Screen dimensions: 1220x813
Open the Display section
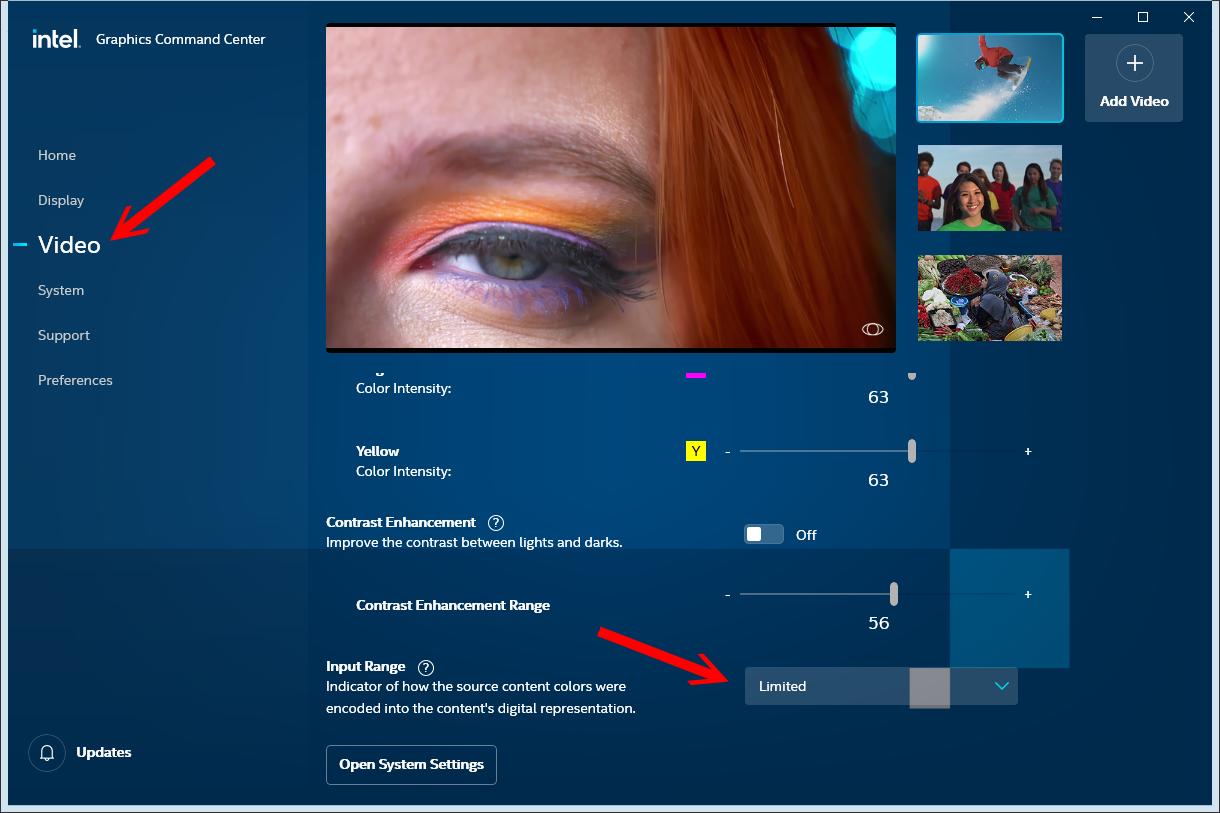(x=61, y=200)
